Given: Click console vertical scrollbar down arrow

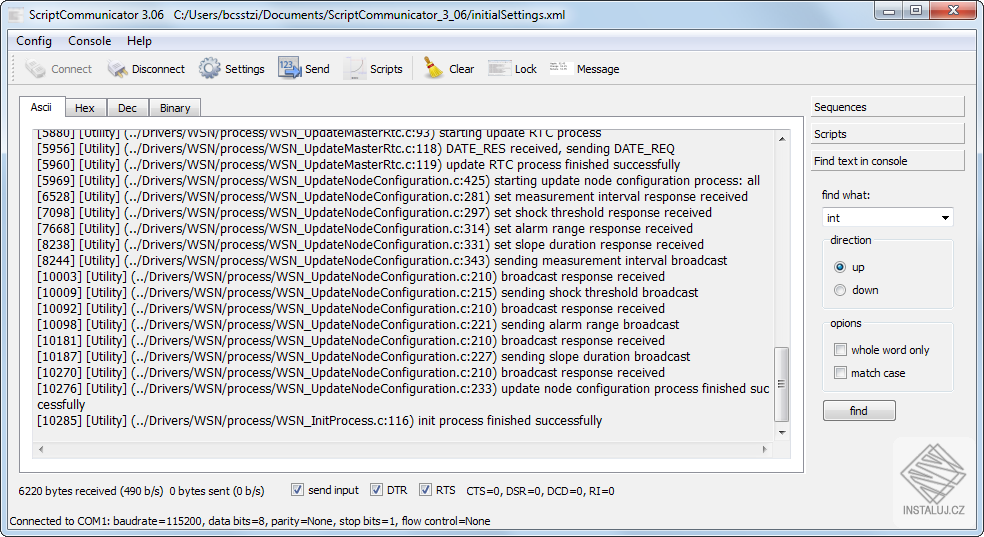Looking at the screenshot, I should point(782,432).
